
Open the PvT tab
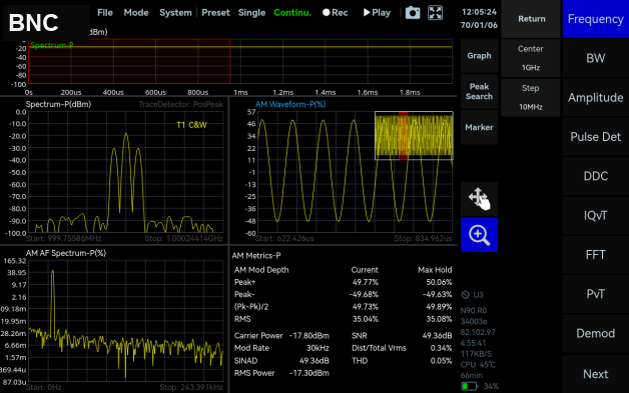(x=596, y=294)
